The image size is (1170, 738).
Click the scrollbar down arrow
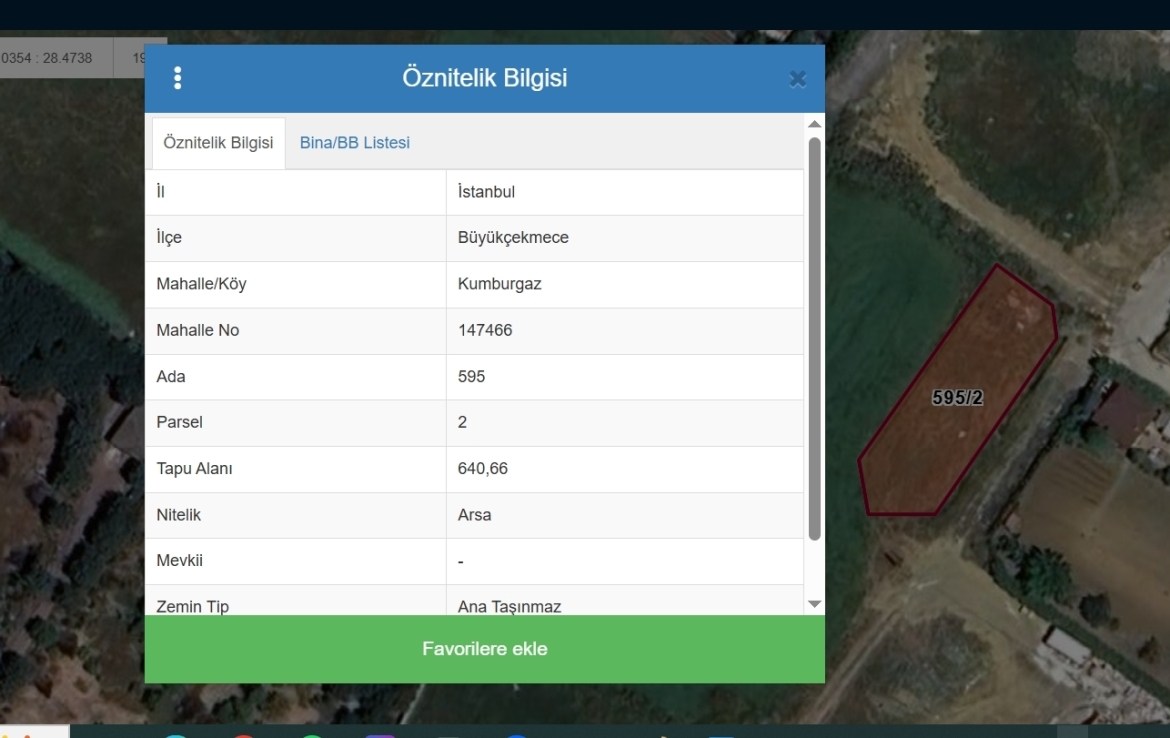[814, 604]
